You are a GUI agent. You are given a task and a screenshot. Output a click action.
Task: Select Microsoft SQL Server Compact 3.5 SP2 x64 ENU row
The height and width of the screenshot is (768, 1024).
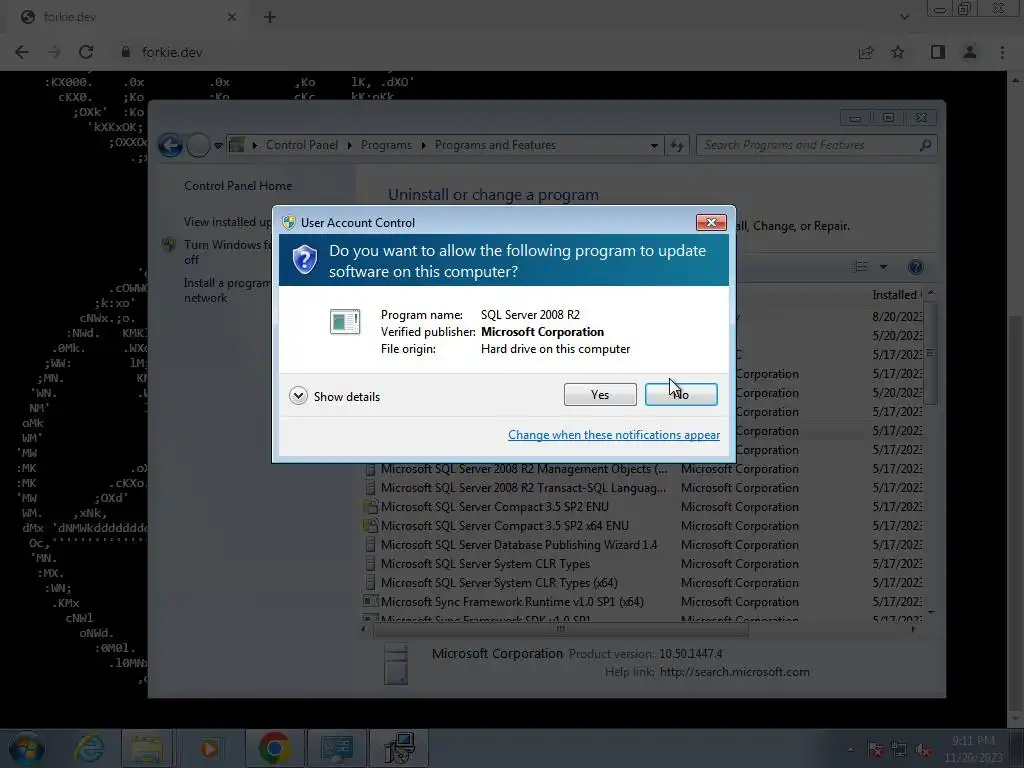tap(642, 526)
